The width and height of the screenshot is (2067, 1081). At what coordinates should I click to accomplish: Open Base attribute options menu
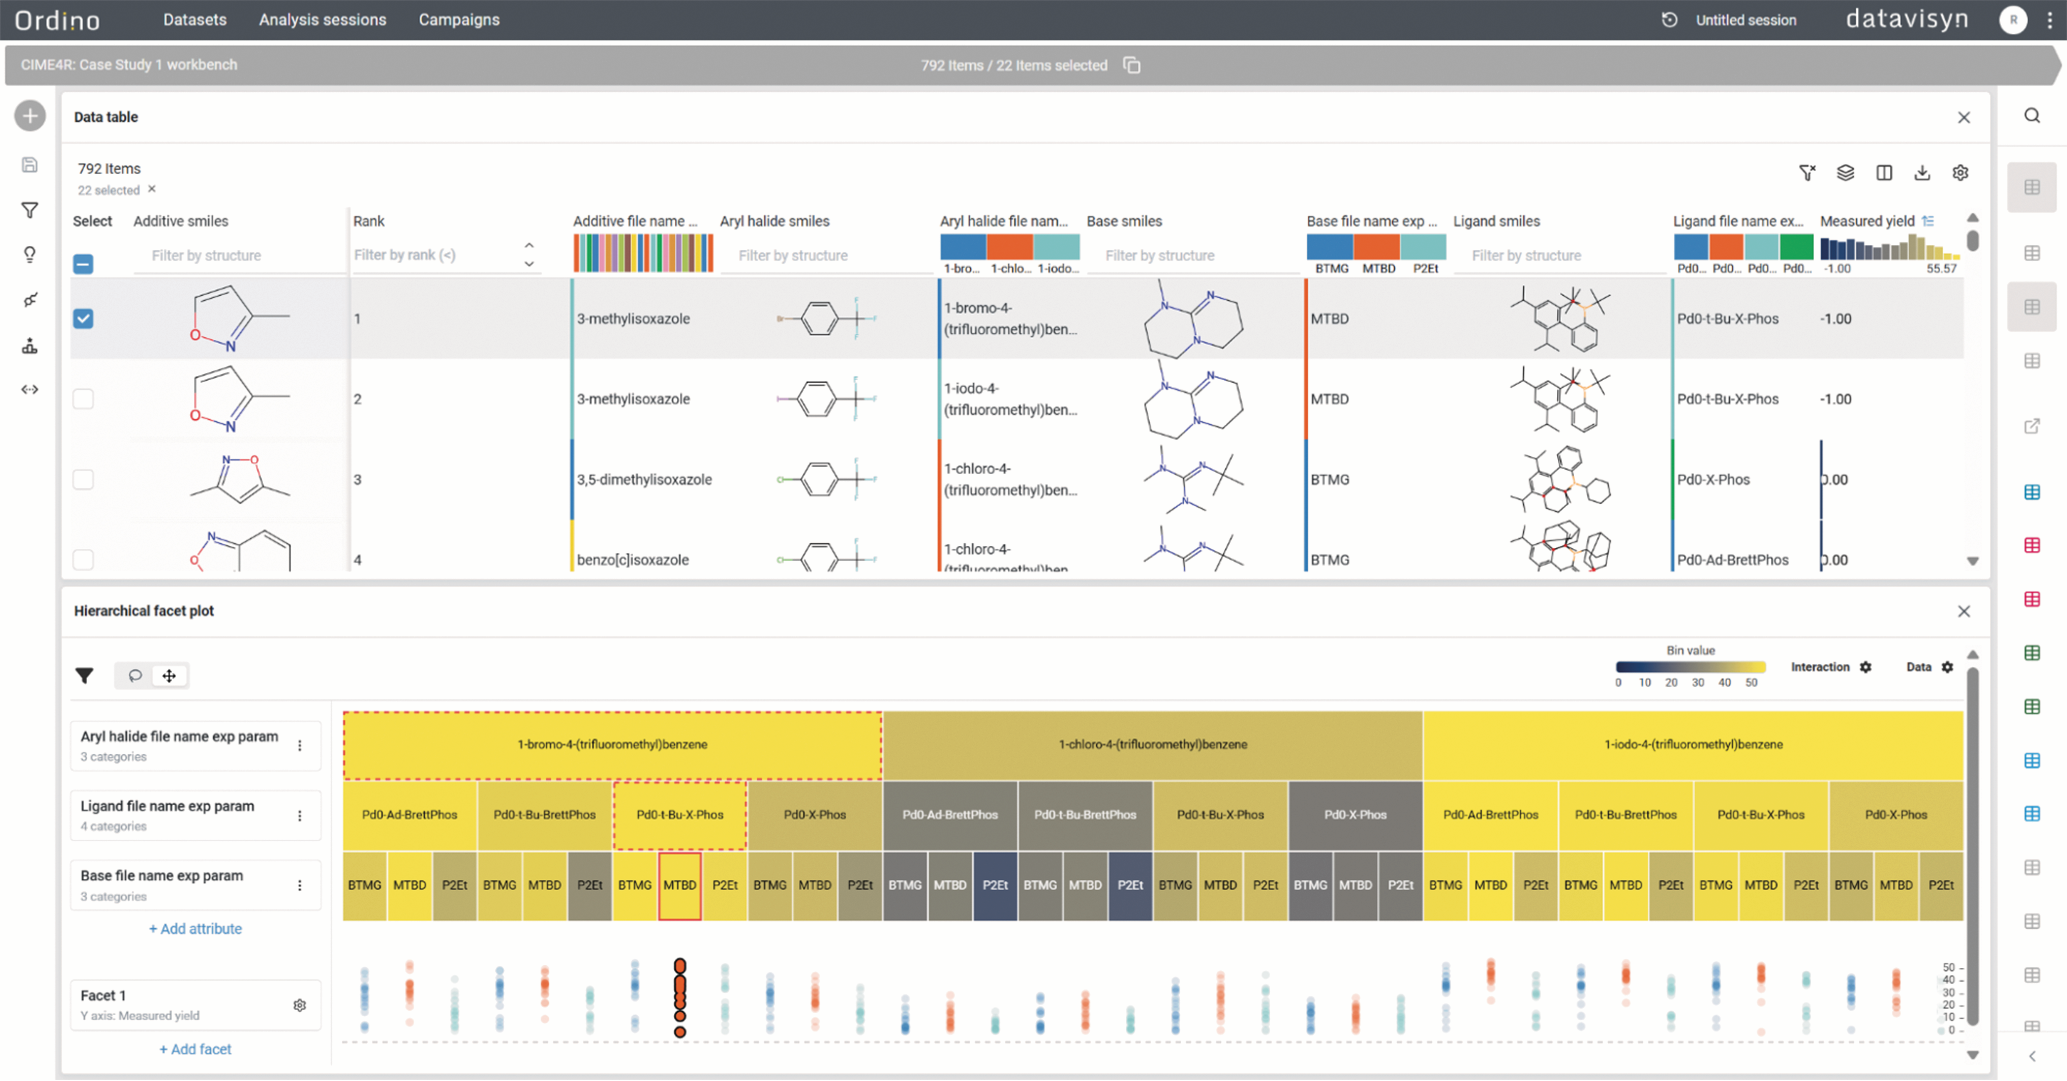pos(299,885)
